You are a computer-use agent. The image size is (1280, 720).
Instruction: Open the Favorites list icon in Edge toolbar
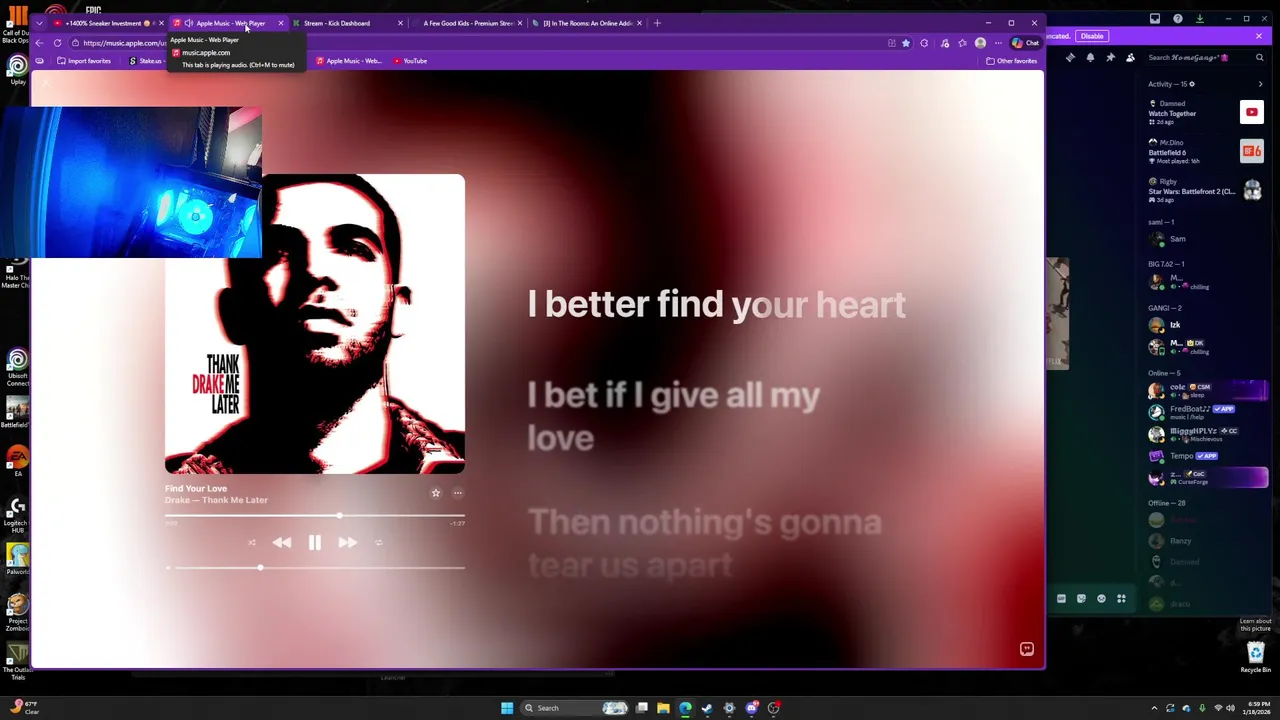click(x=962, y=43)
